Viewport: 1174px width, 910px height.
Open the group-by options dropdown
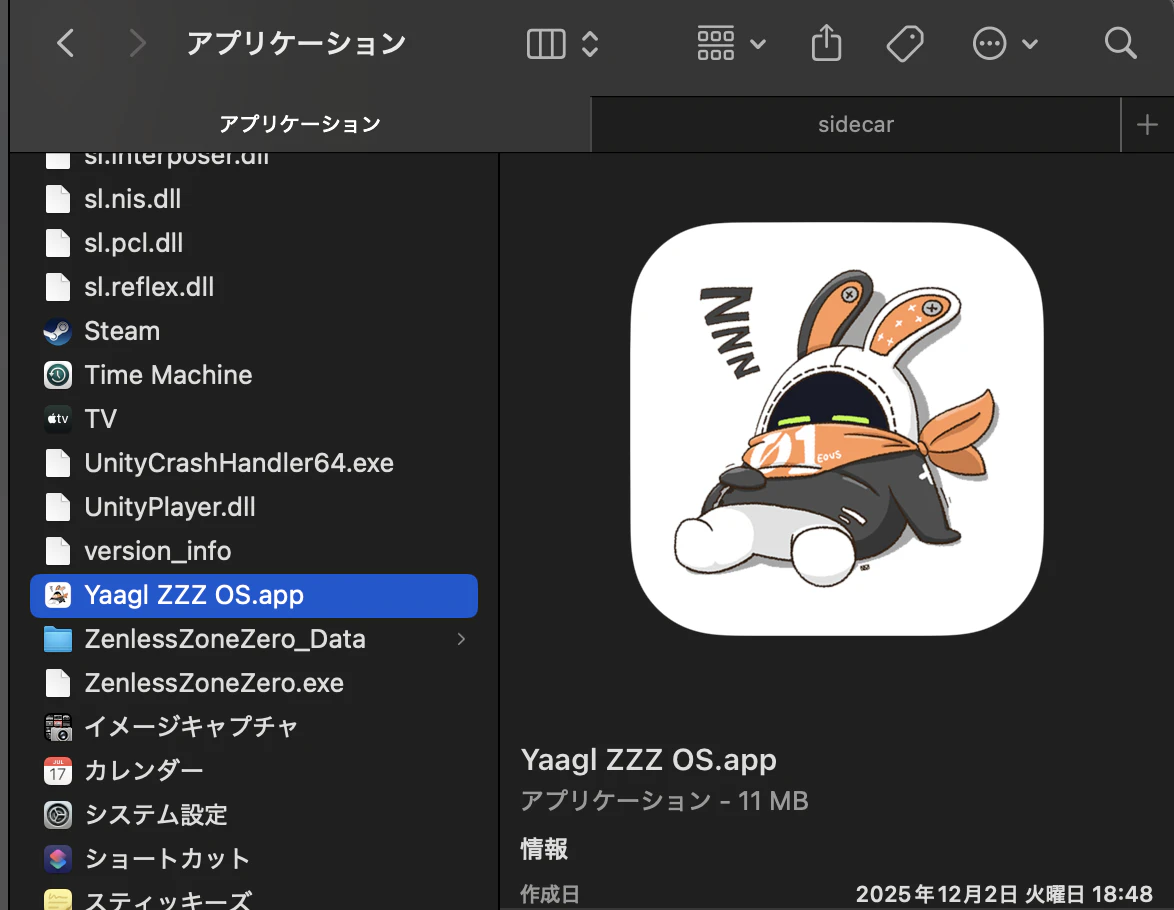pos(731,43)
